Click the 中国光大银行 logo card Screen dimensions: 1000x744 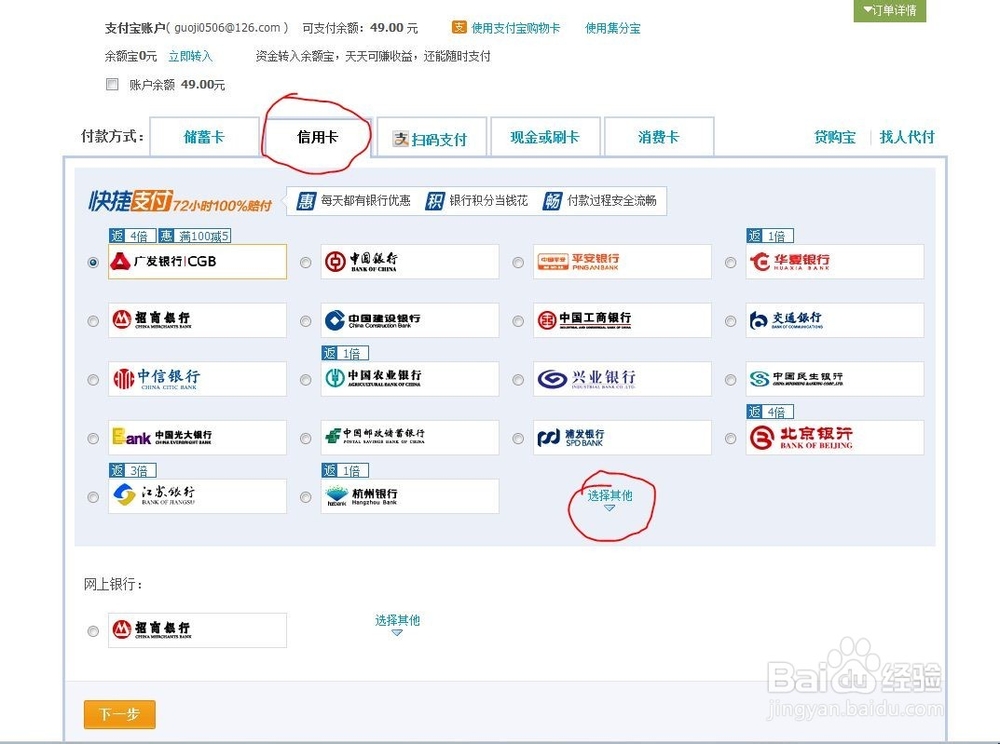(x=198, y=437)
